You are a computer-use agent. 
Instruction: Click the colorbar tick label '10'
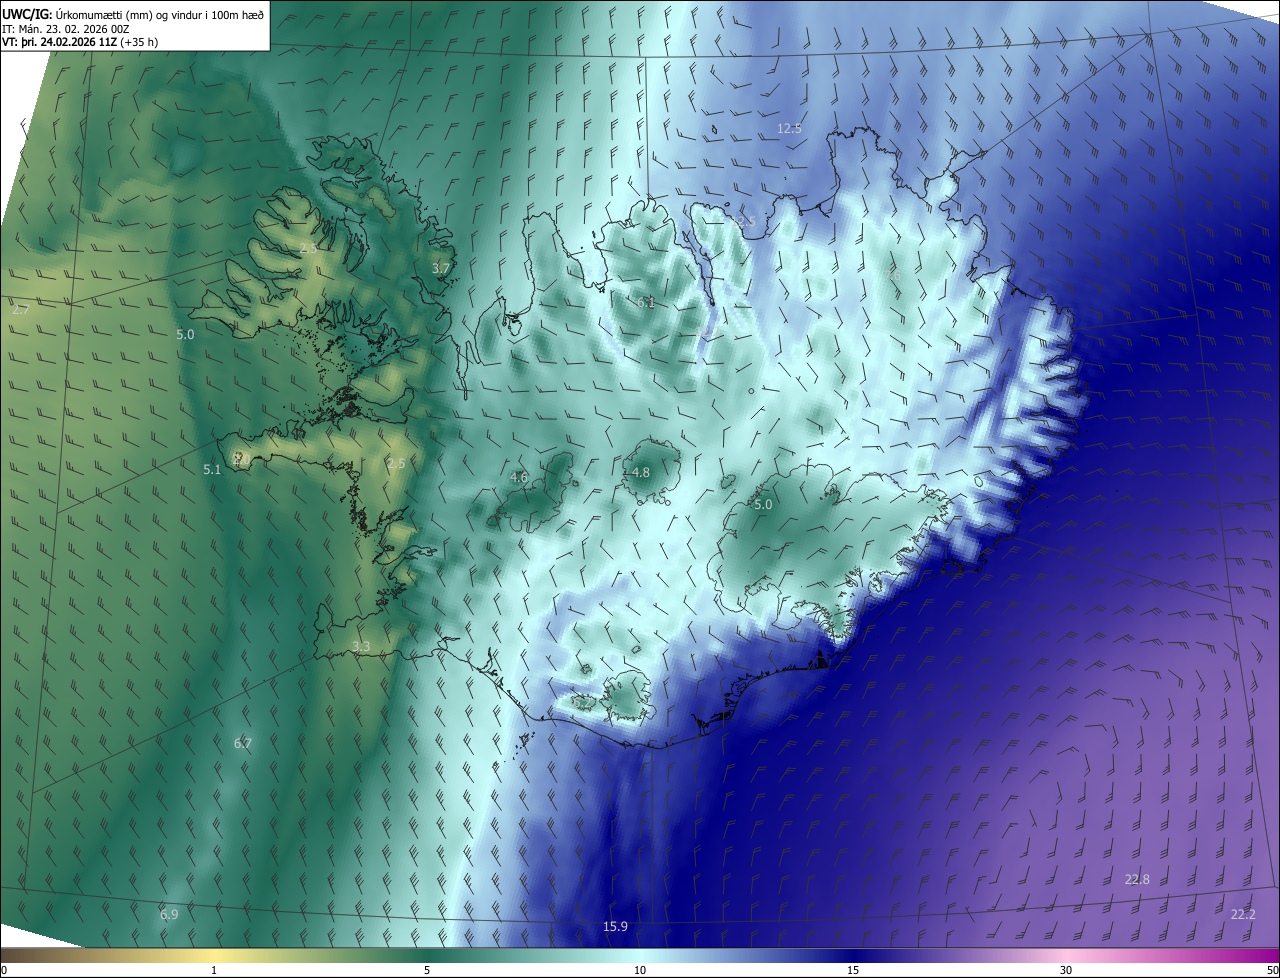tap(640, 970)
